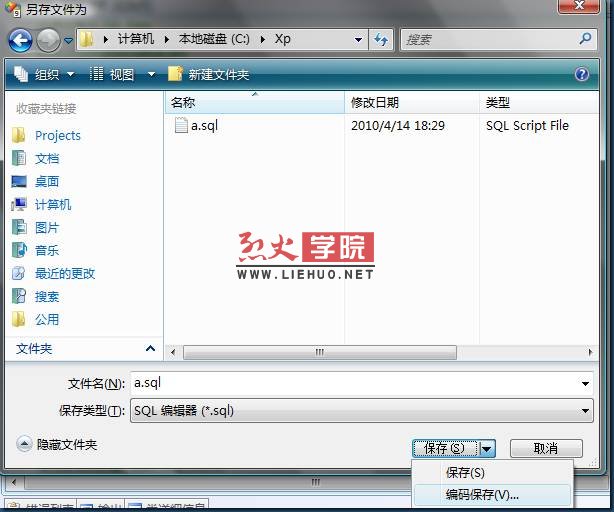
Task: Click the 取消 cancel button
Action: pyautogui.click(x=546, y=448)
